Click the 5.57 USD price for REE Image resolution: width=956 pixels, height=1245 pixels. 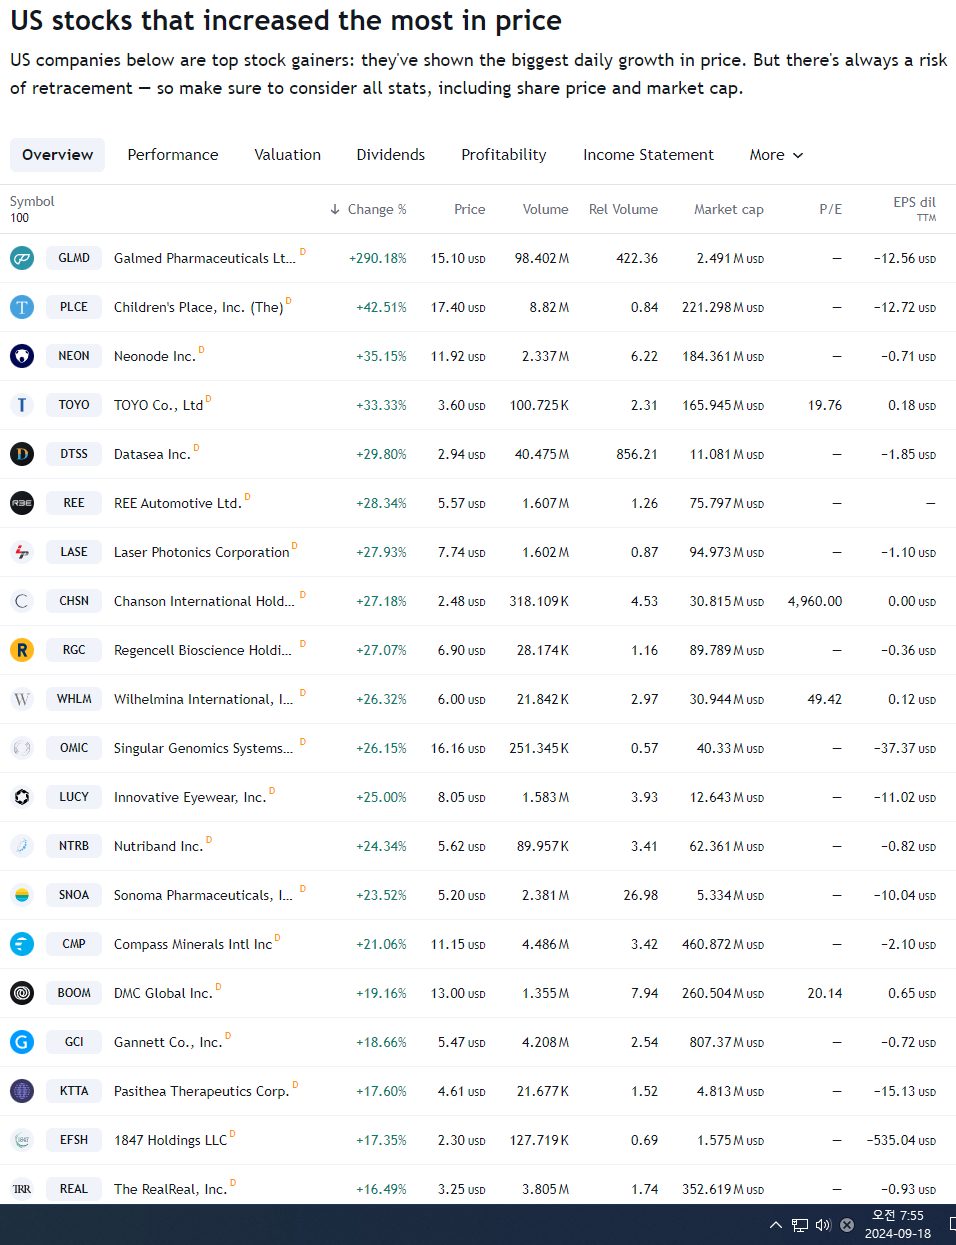pos(462,503)
